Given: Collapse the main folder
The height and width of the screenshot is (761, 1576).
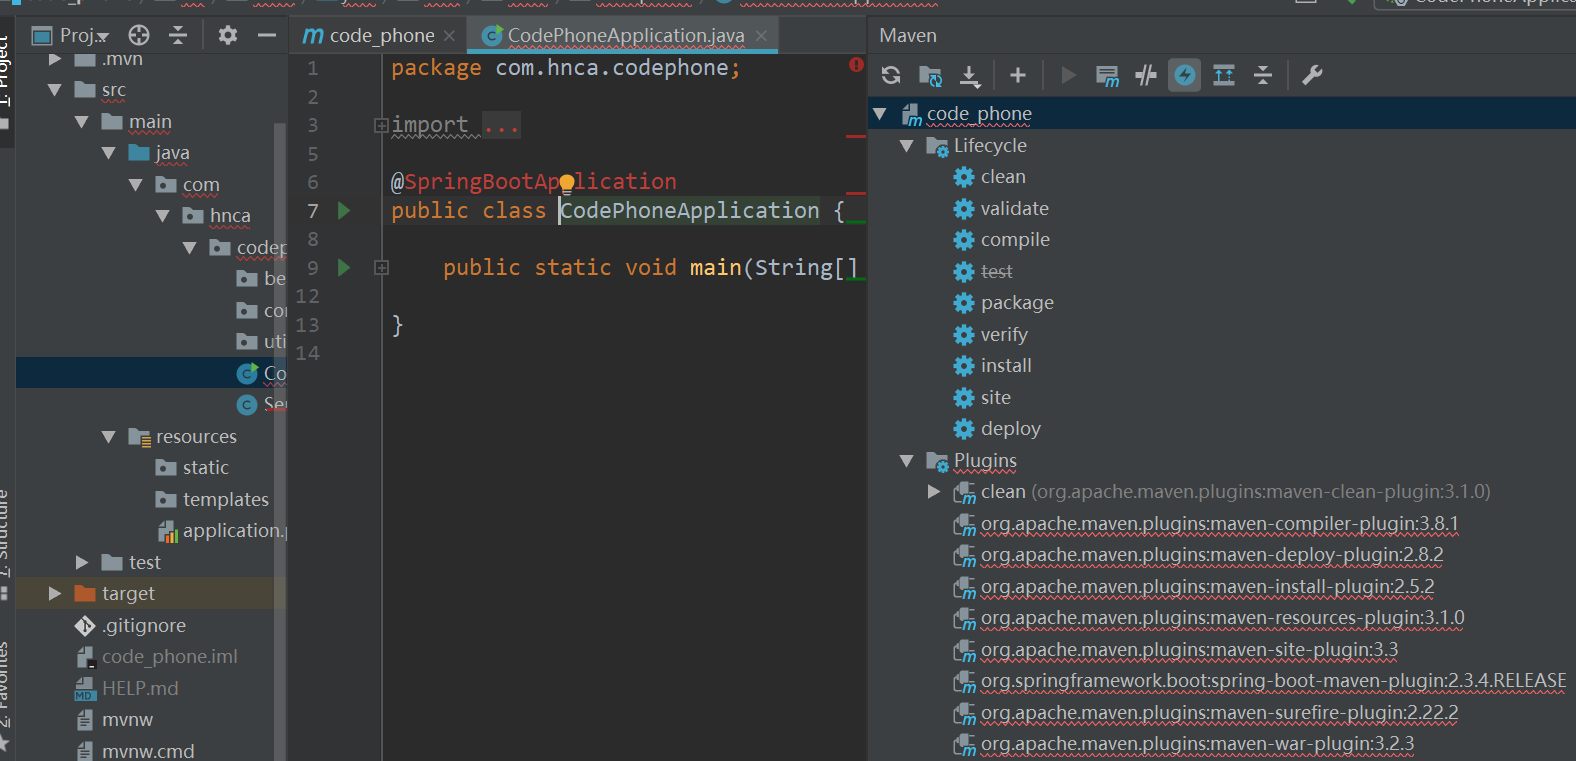Looking at the screenshot, I should pos(82,122).
